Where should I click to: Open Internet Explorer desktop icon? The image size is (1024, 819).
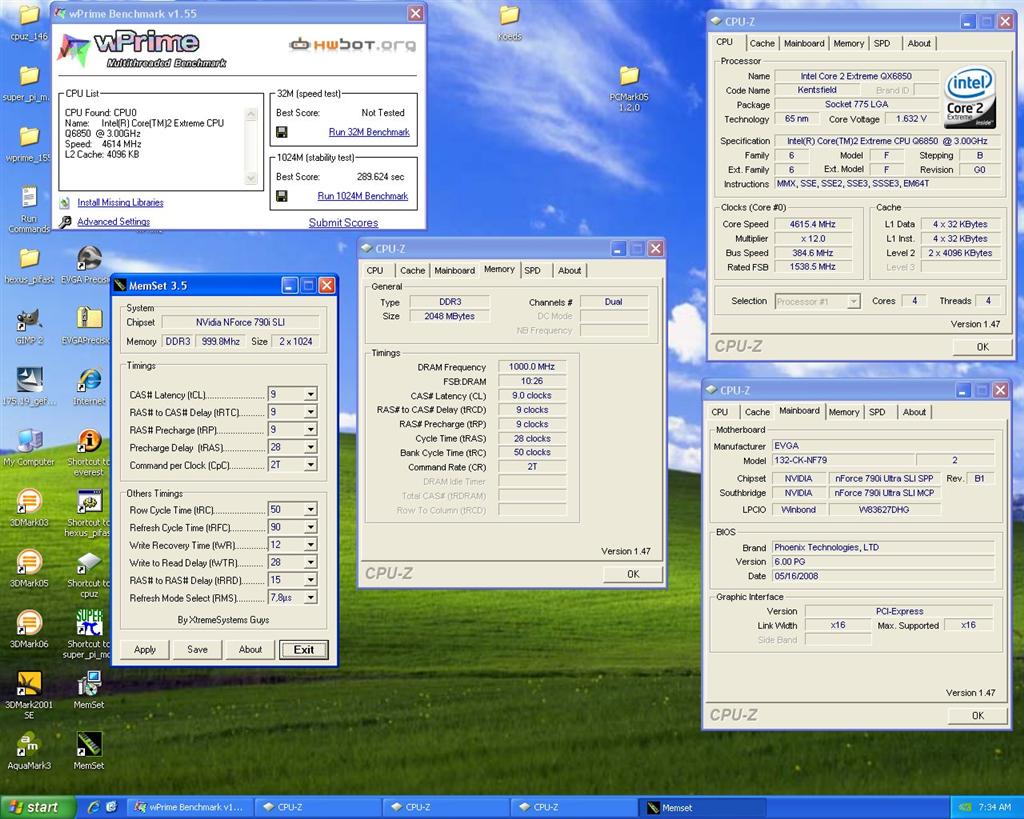[89, 380]
